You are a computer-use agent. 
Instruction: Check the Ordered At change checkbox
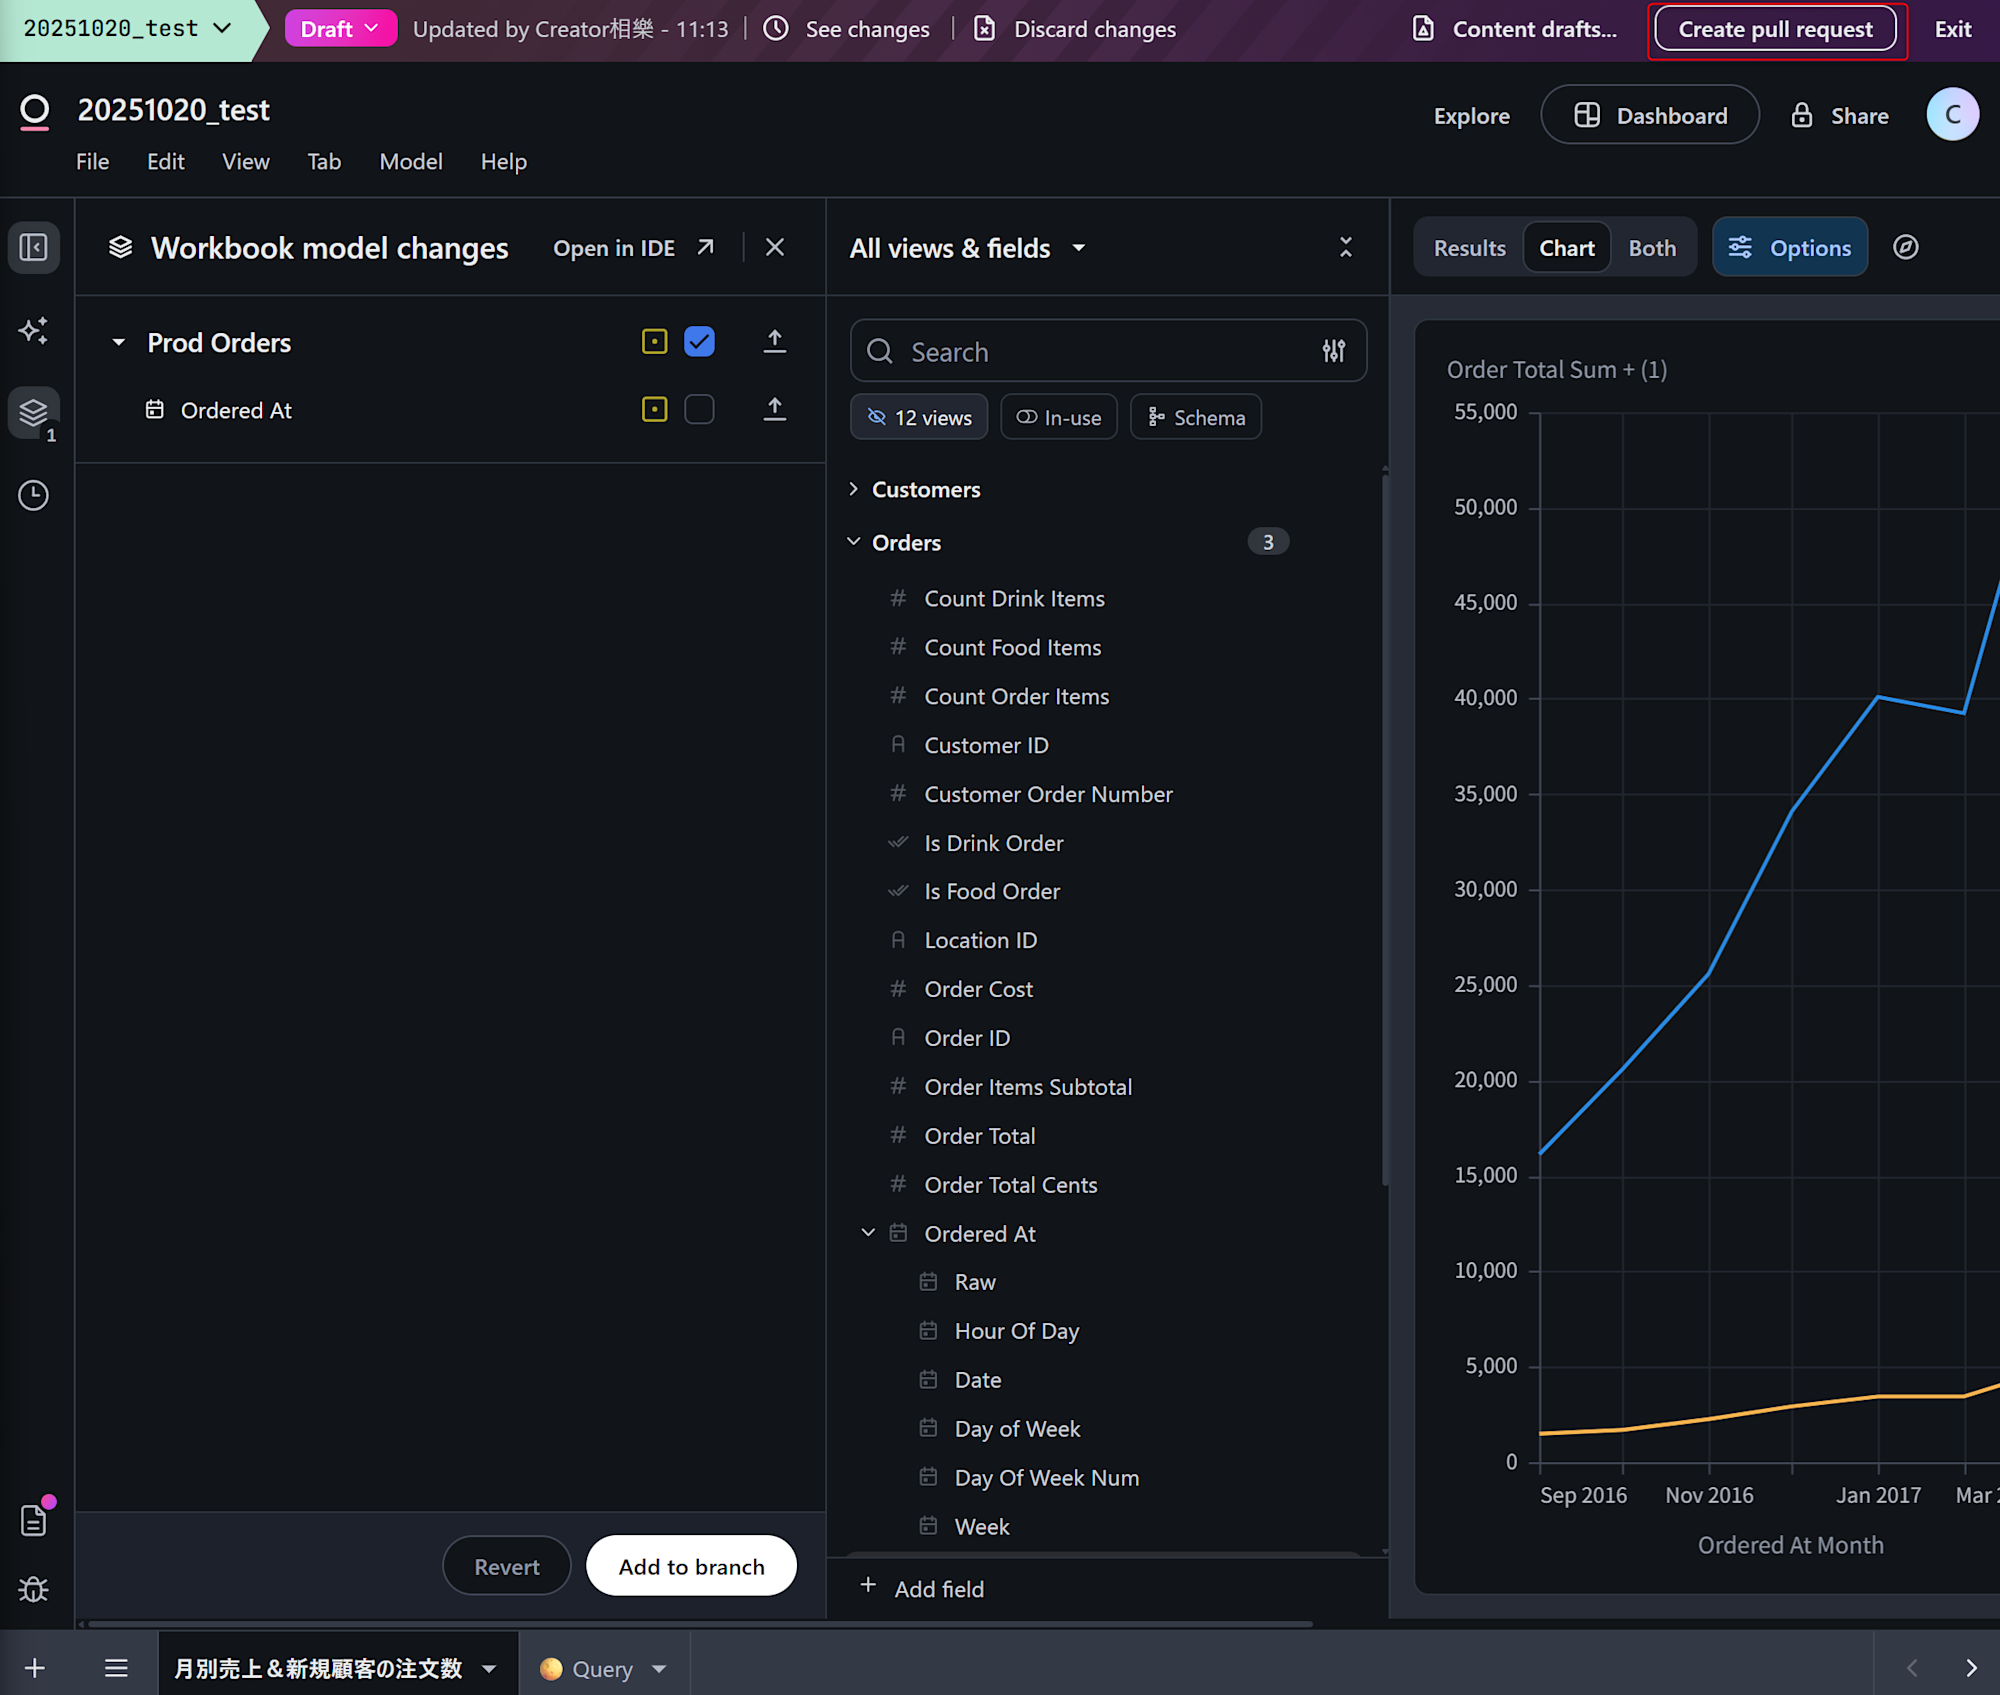[699, 410]
